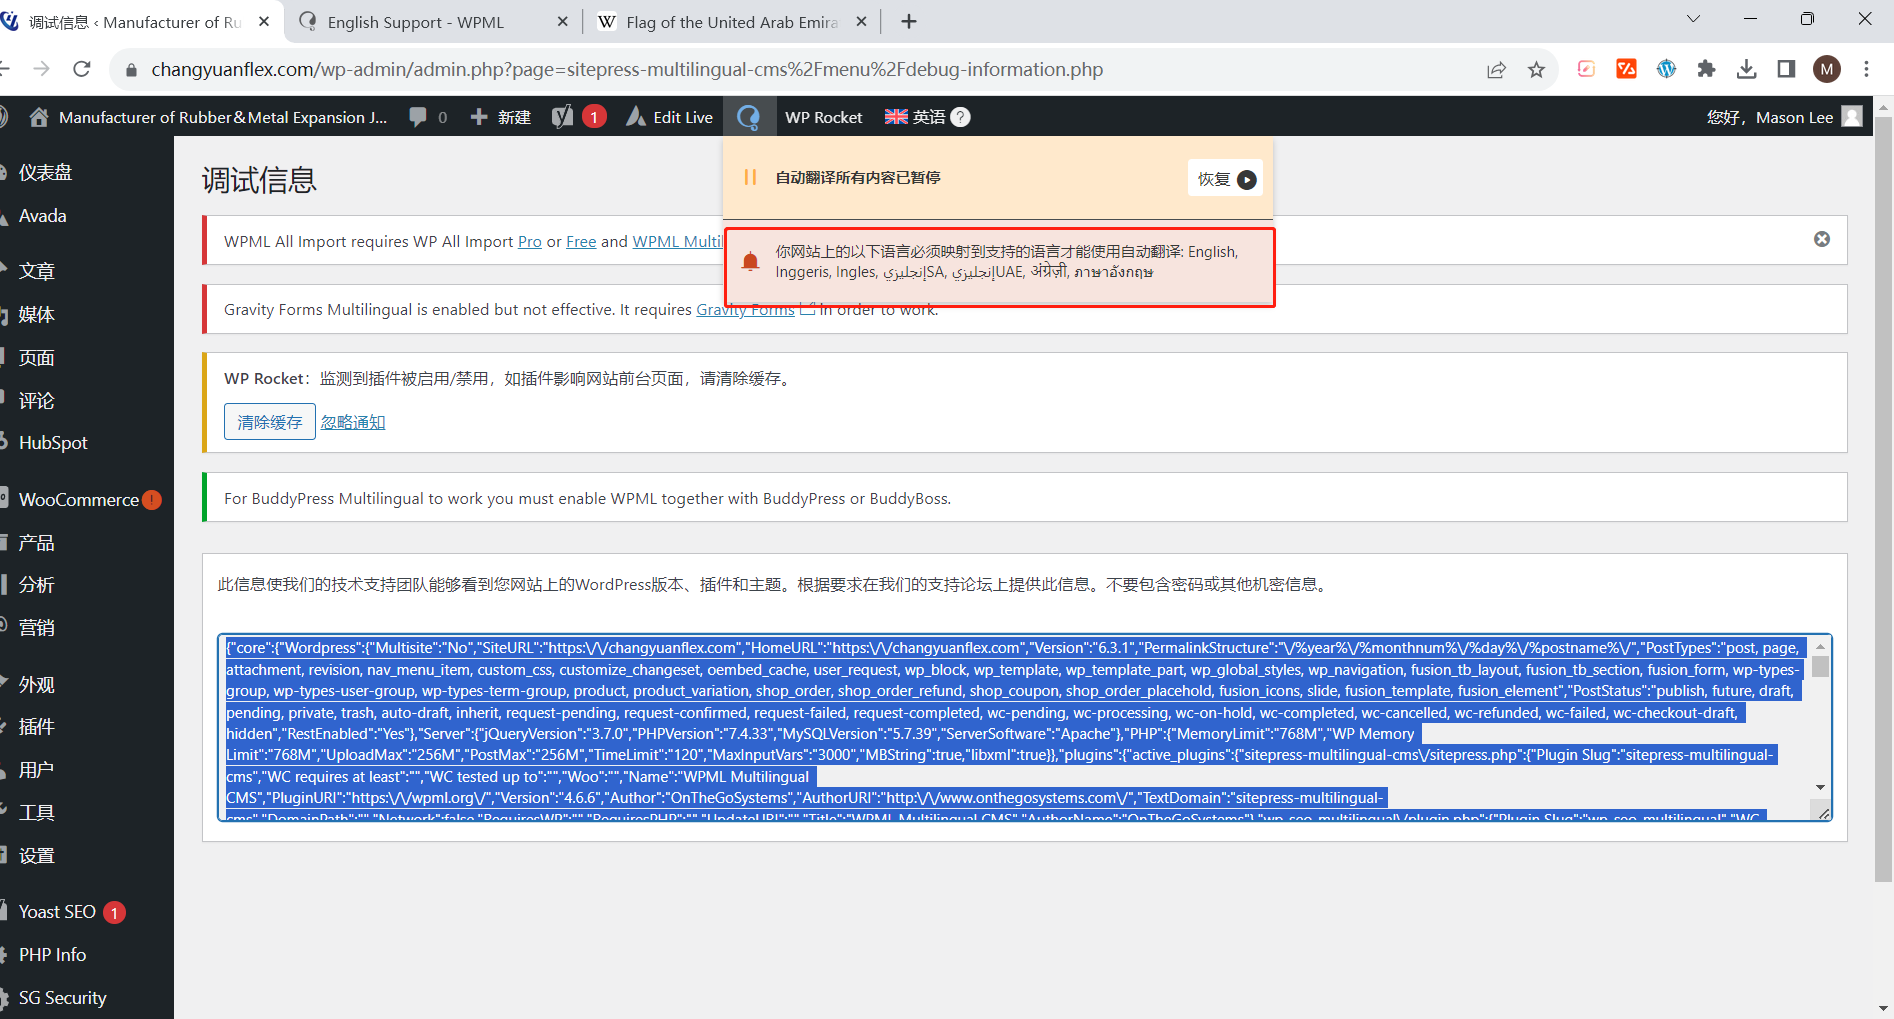Open comments bubble in admin bar

coord(427,117)
